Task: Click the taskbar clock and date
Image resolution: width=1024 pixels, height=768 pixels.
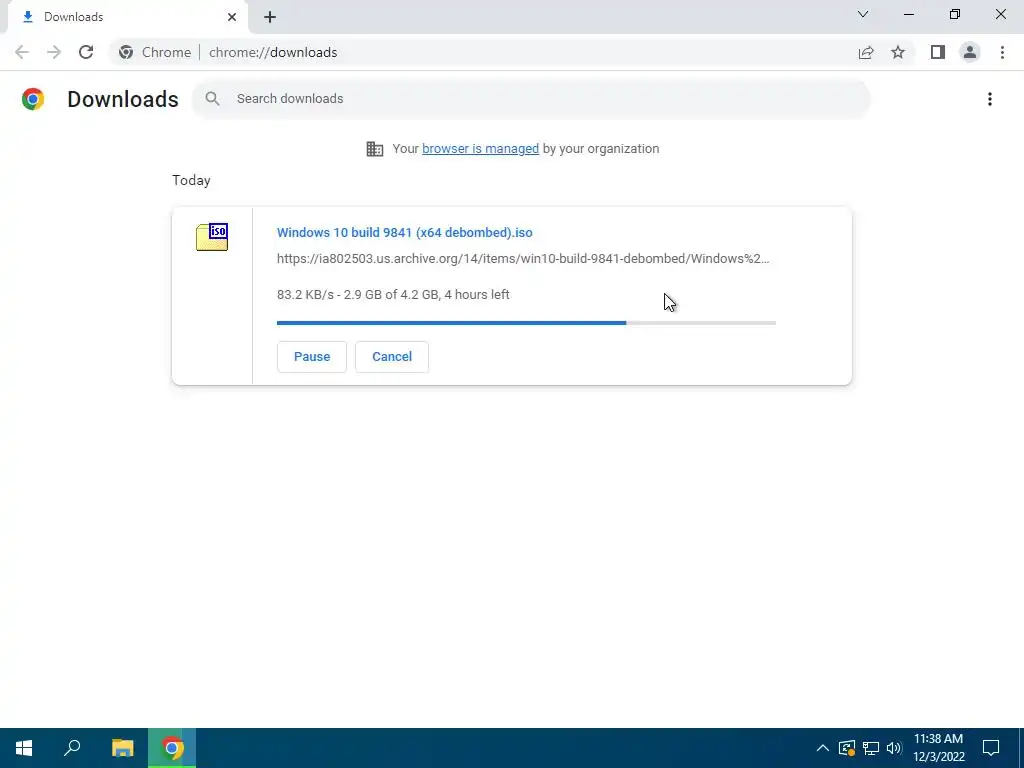Action: tap(938, 748)
